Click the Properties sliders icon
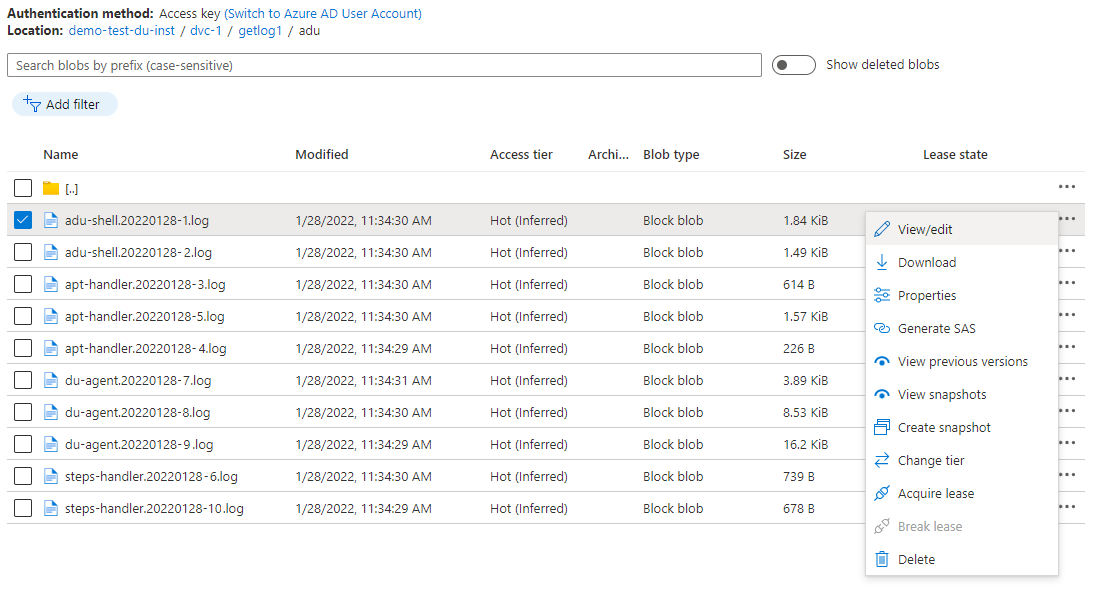 point(881,296)
